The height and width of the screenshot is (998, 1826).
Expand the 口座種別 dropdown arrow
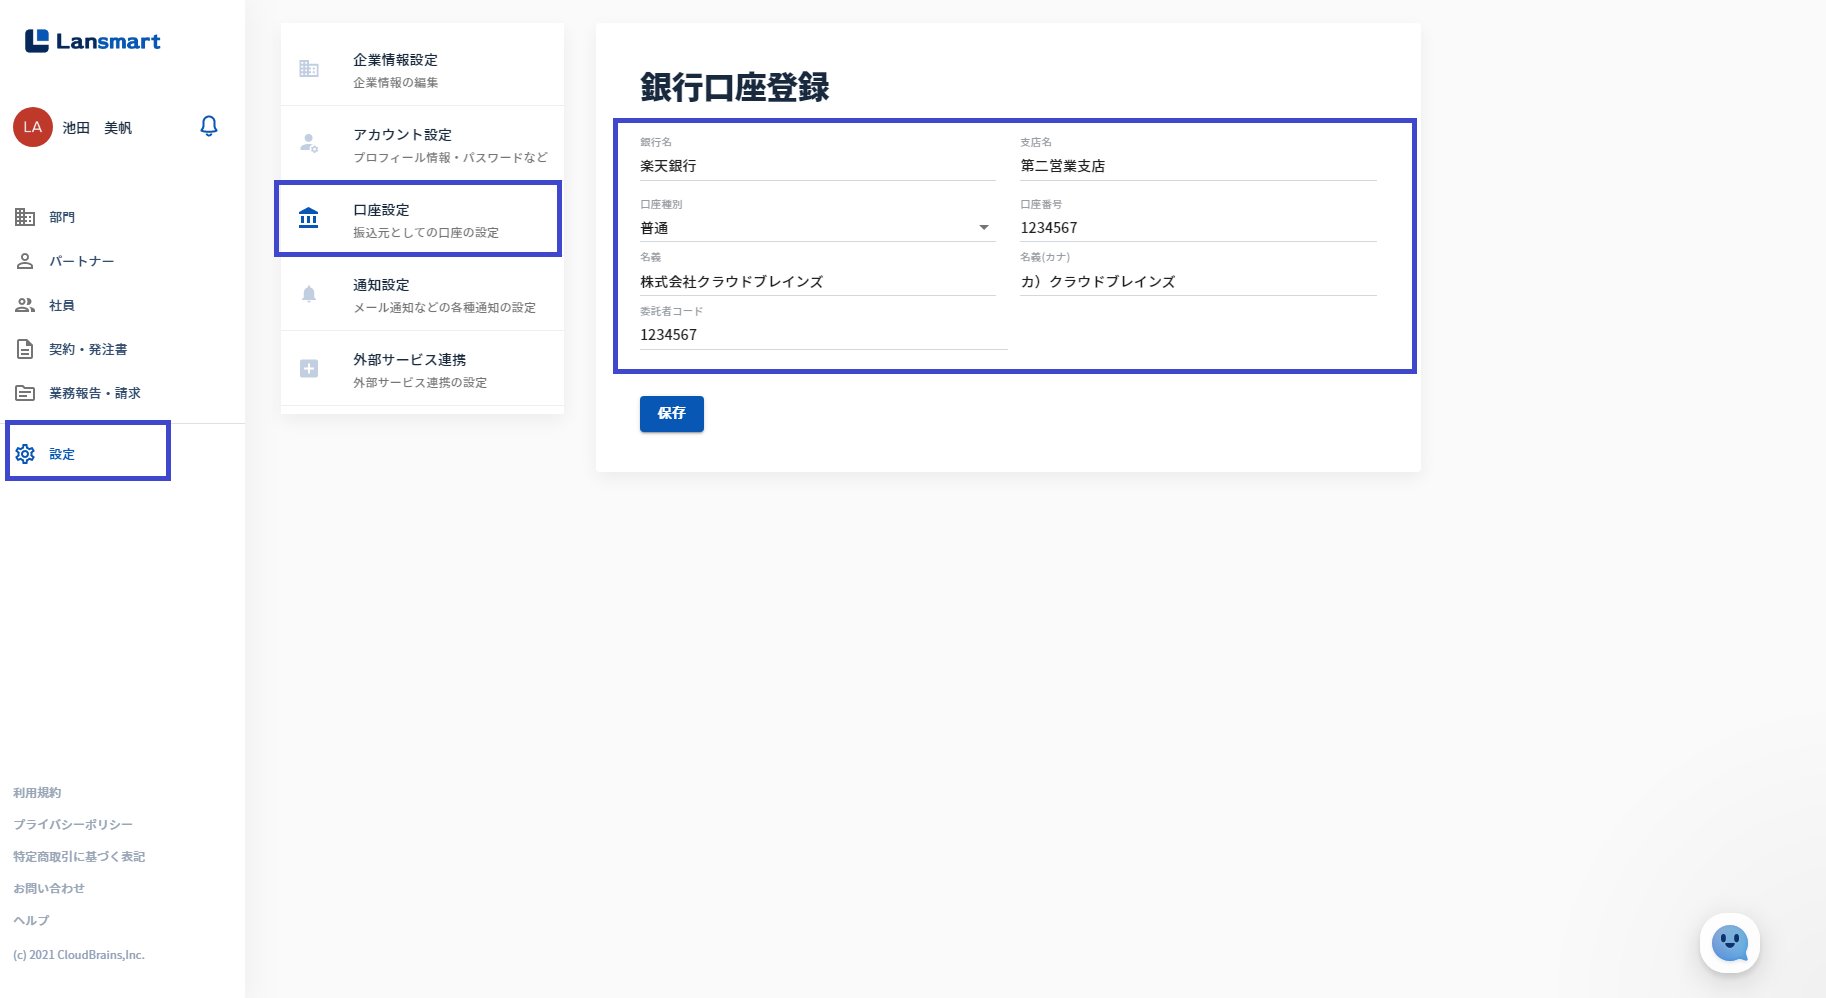(x=984, y=228)
